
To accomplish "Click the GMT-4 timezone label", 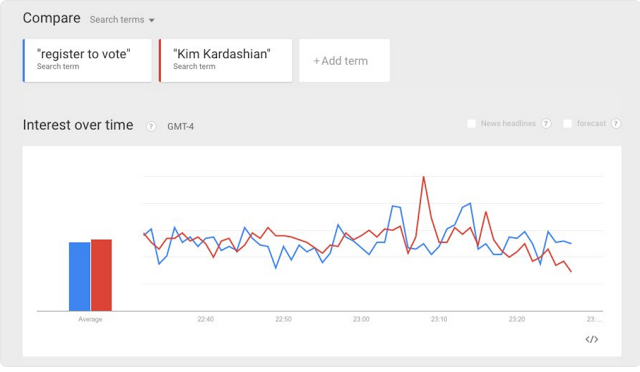I will [180, 127].
